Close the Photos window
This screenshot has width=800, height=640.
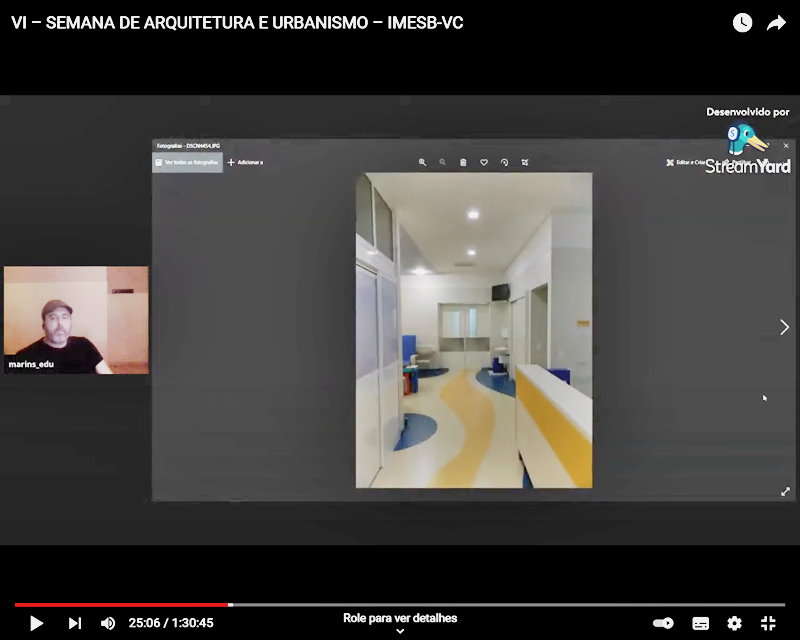786,145
